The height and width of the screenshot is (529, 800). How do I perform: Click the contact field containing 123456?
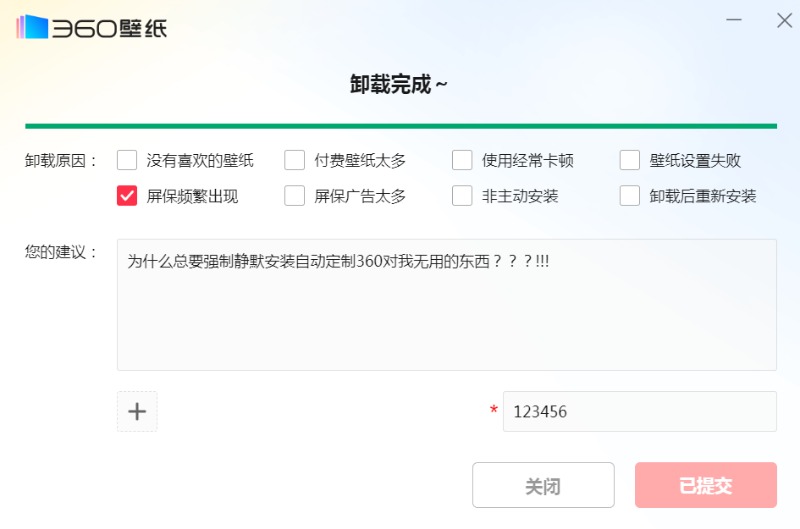[x=640, y=411]
